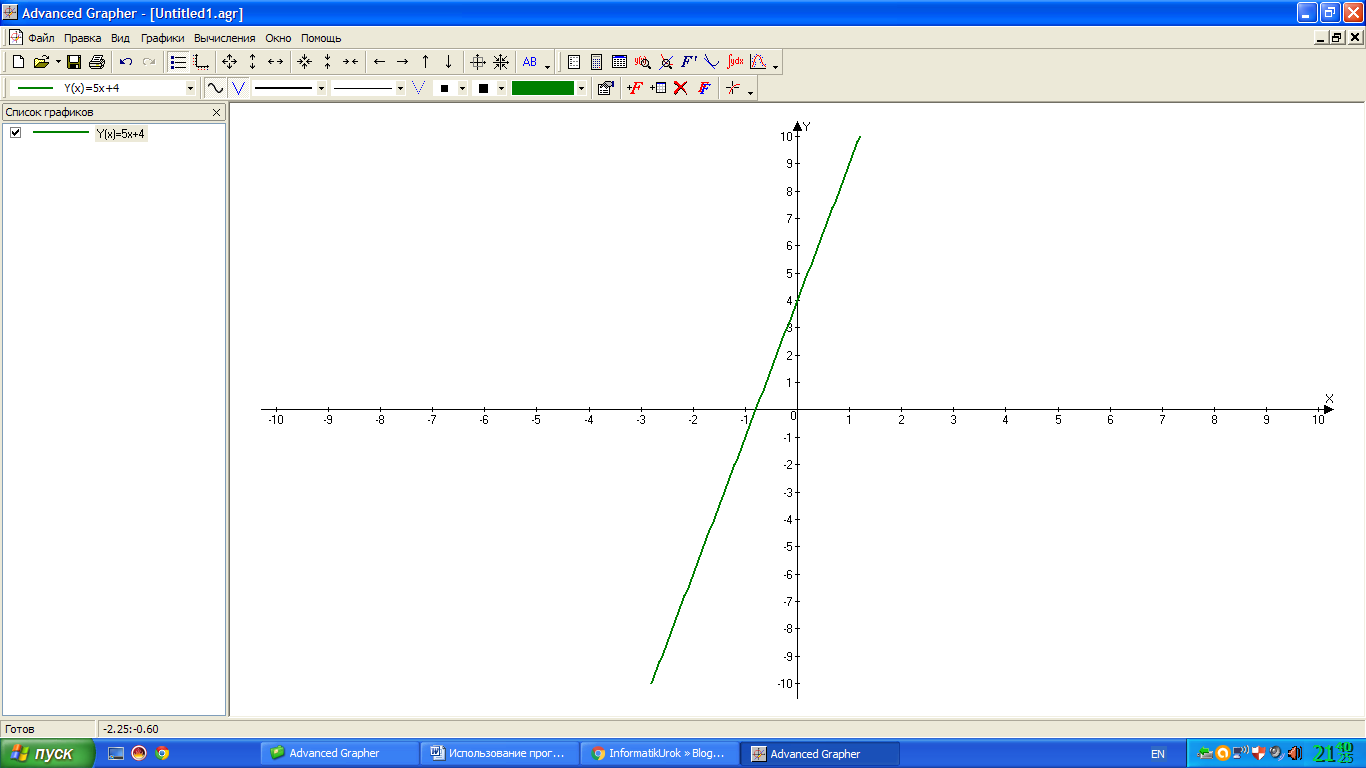Move the view down with the arrow
The image size is (1366, 768).
click(448, 62)
